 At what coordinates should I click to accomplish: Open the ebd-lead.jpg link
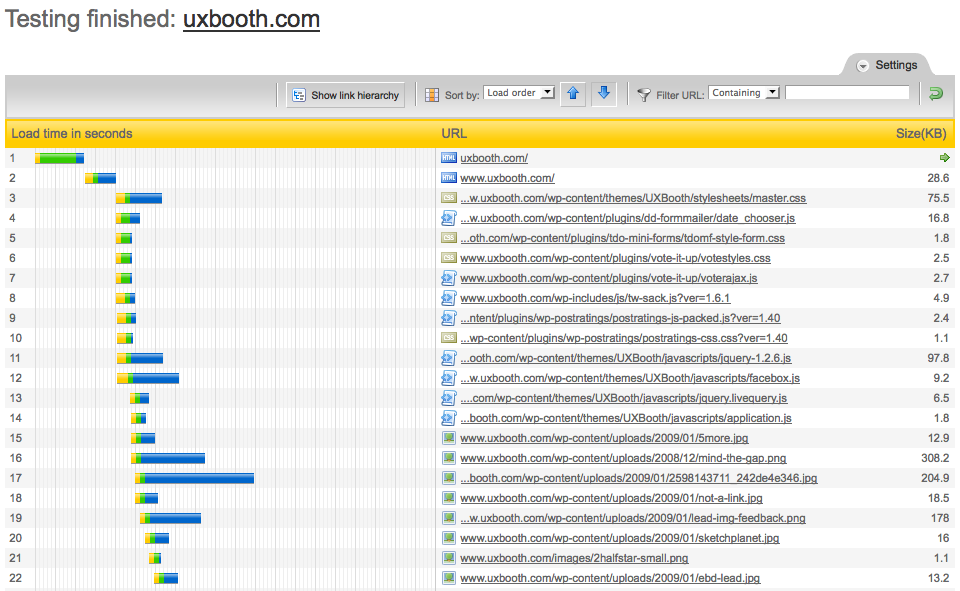(x=610, y=578)
